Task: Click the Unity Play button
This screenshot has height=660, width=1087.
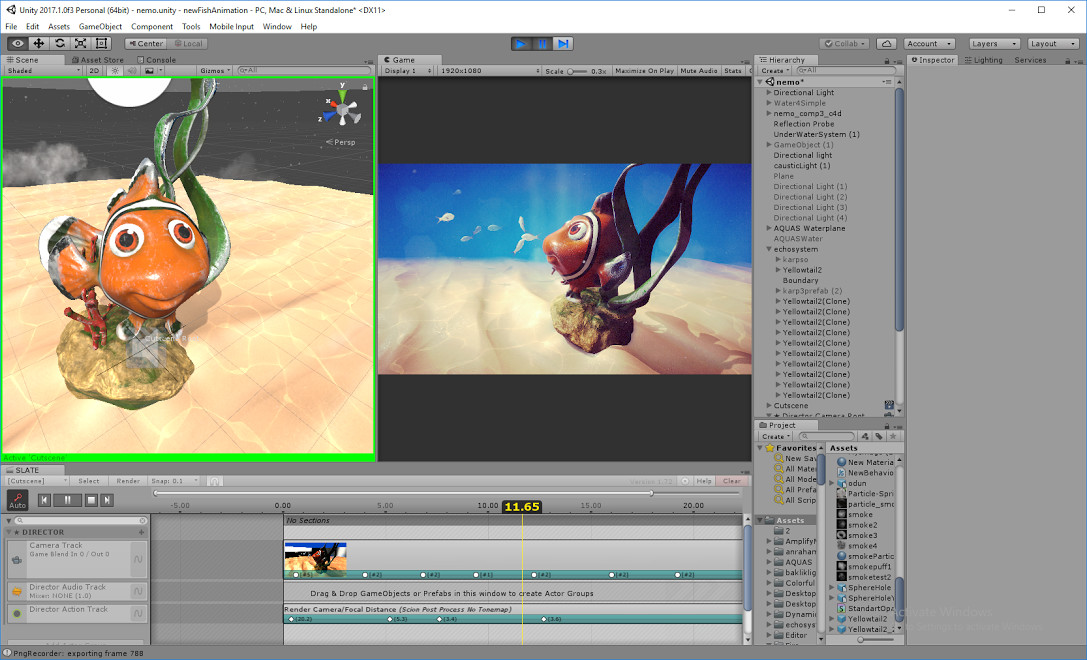Action: pos(521,44)
